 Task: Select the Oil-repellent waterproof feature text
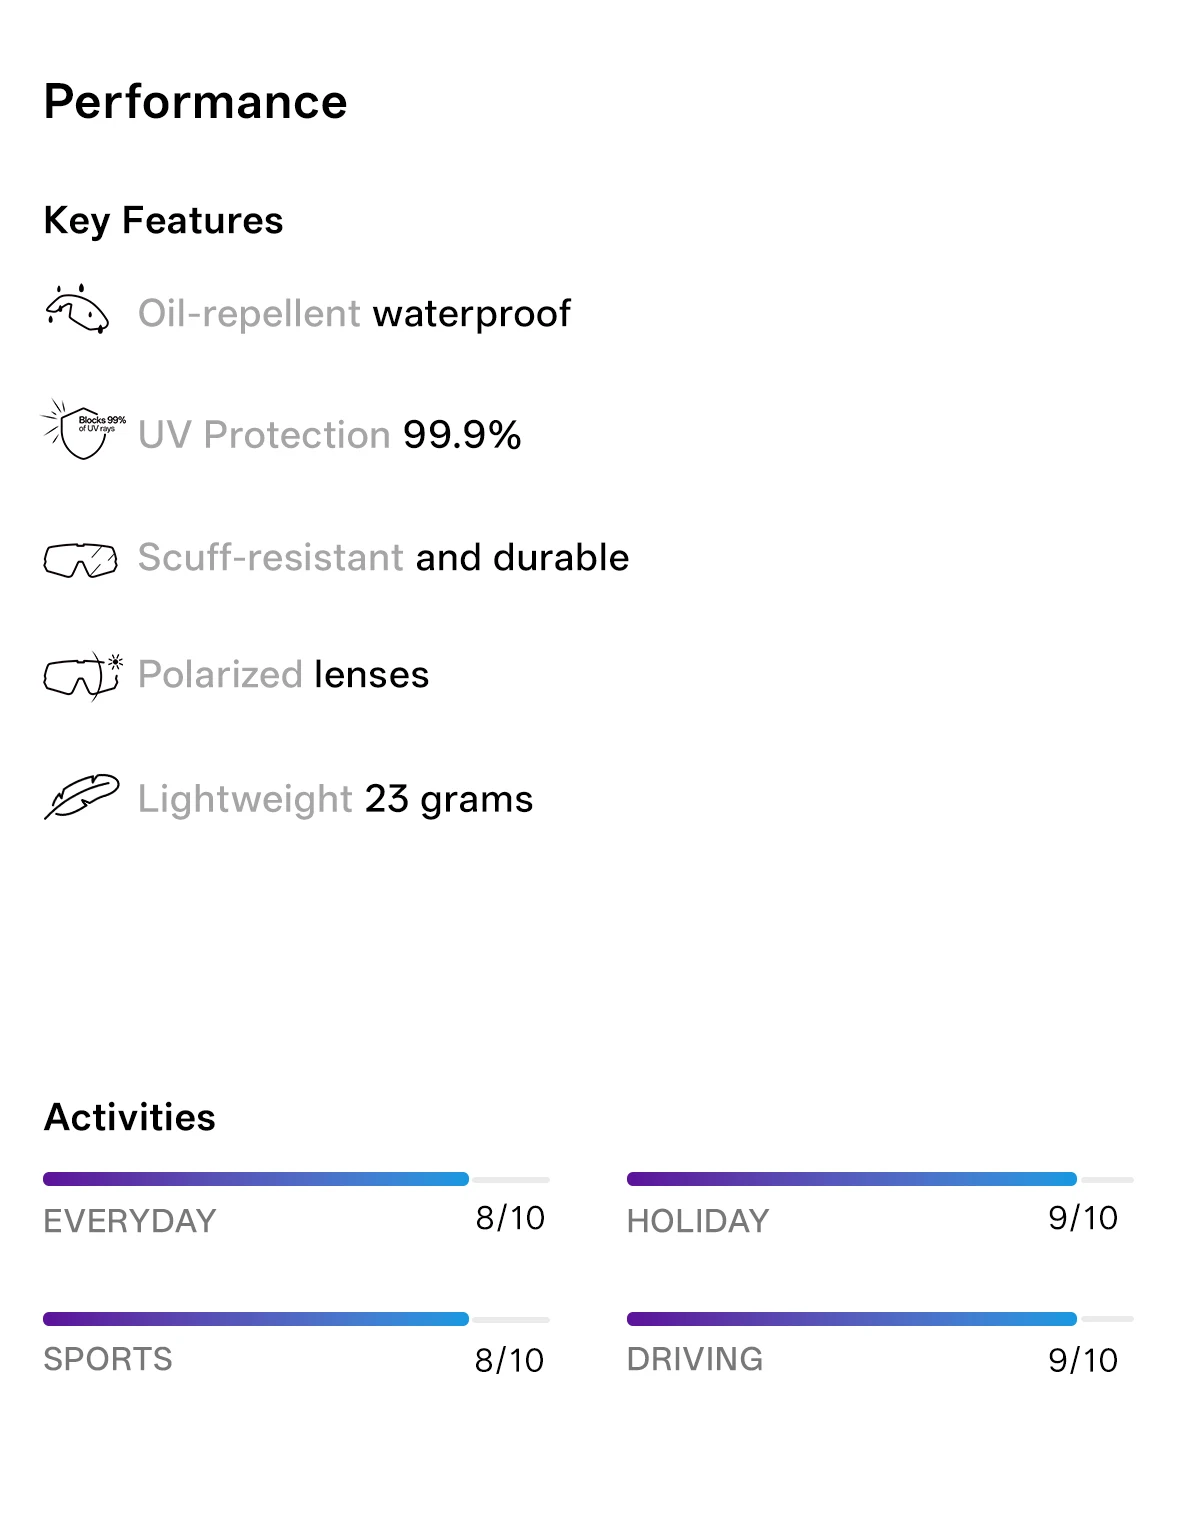coord(354,314)
